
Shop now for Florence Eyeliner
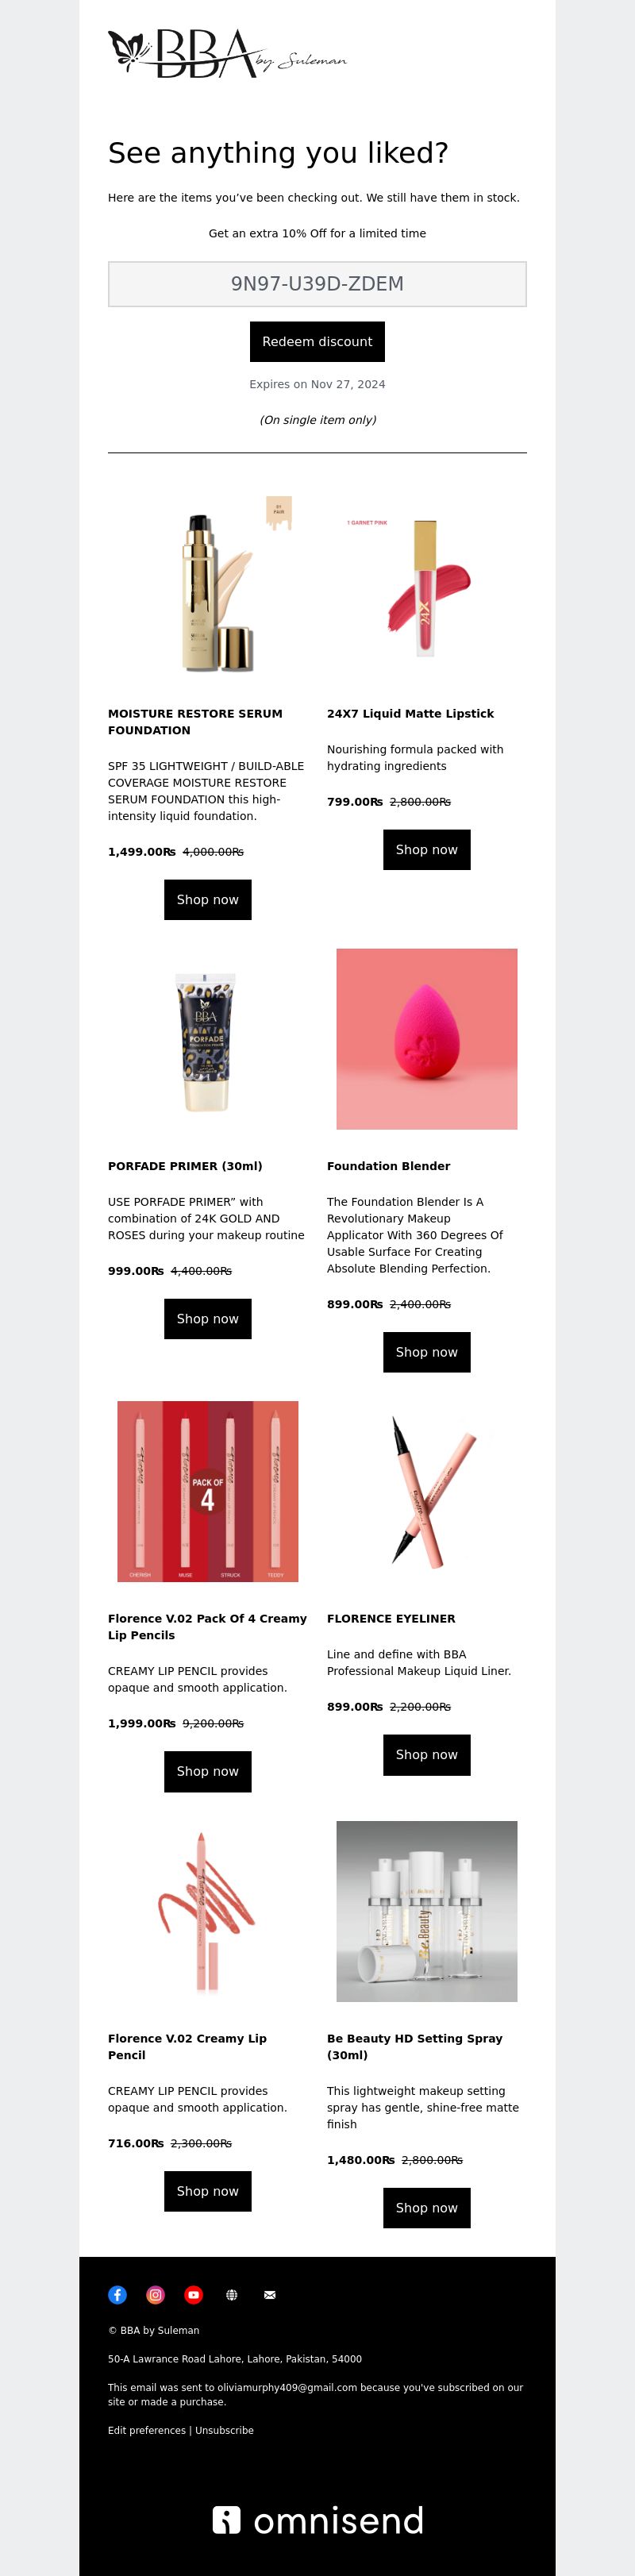427,1754
